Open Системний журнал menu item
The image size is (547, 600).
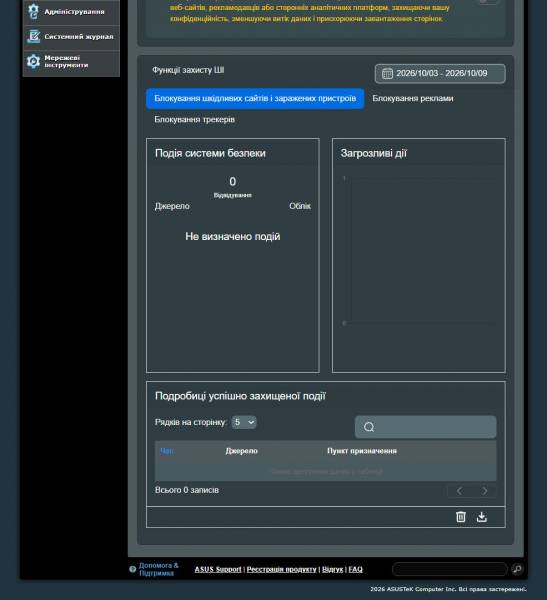pyautogui.click(x=71, y=37)
